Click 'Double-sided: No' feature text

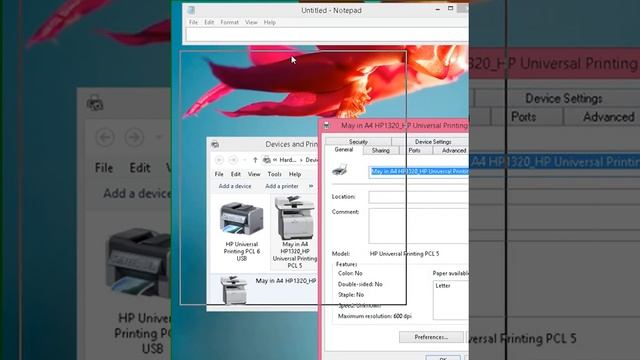point(360,284)
